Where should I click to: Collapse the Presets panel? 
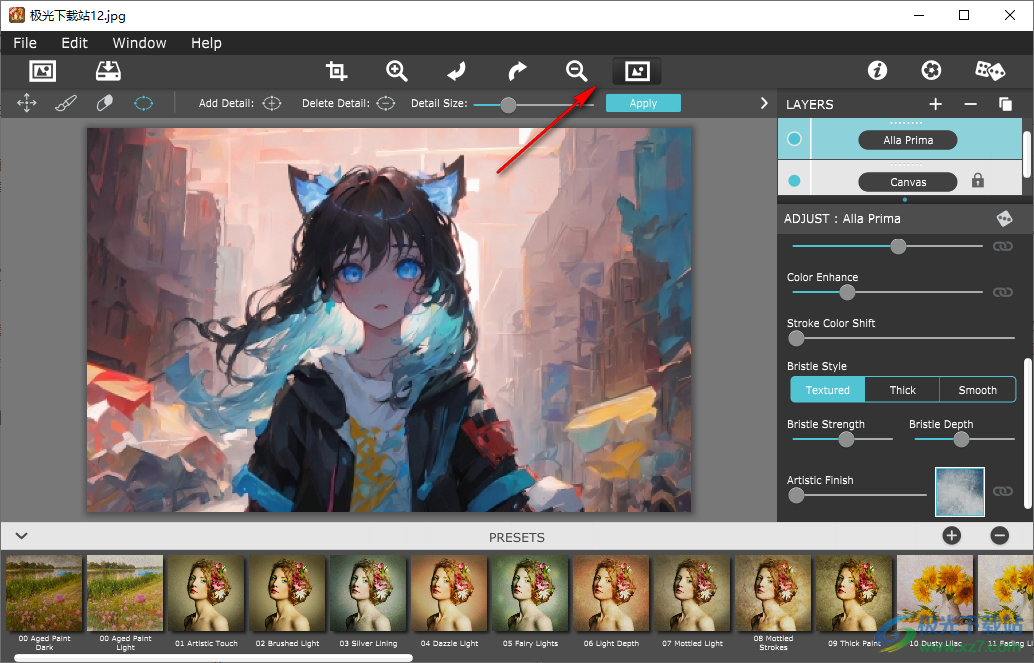(21, 537)
